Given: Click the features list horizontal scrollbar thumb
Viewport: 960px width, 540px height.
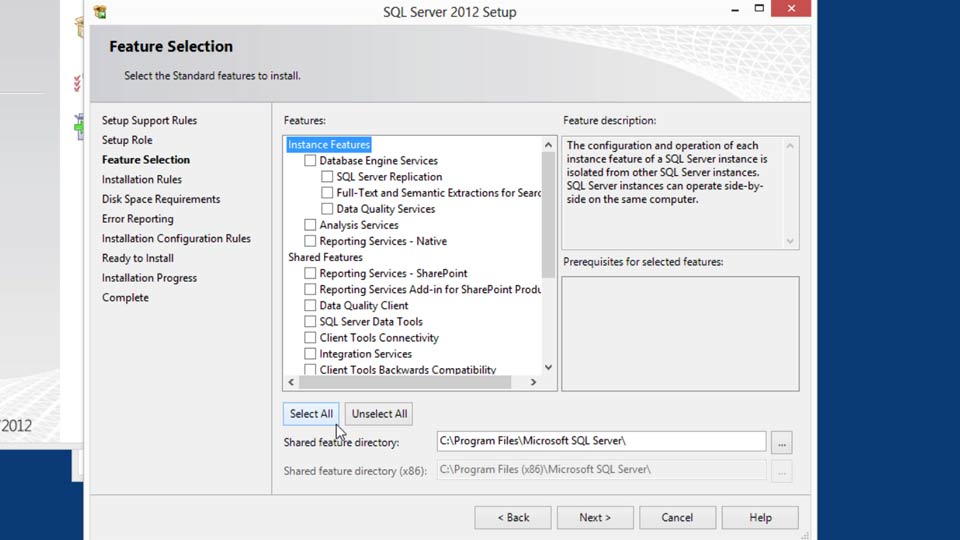Looking at the screenshot, I should click(405, 382).
